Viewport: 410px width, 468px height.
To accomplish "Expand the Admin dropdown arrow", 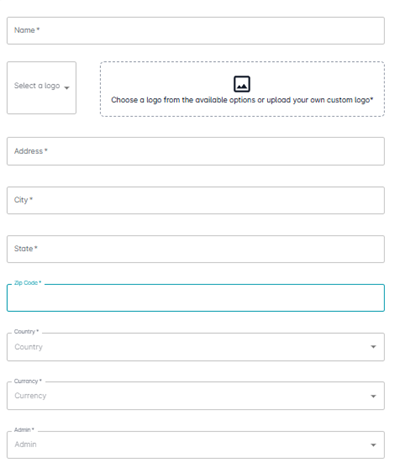I will pos(373,445).
